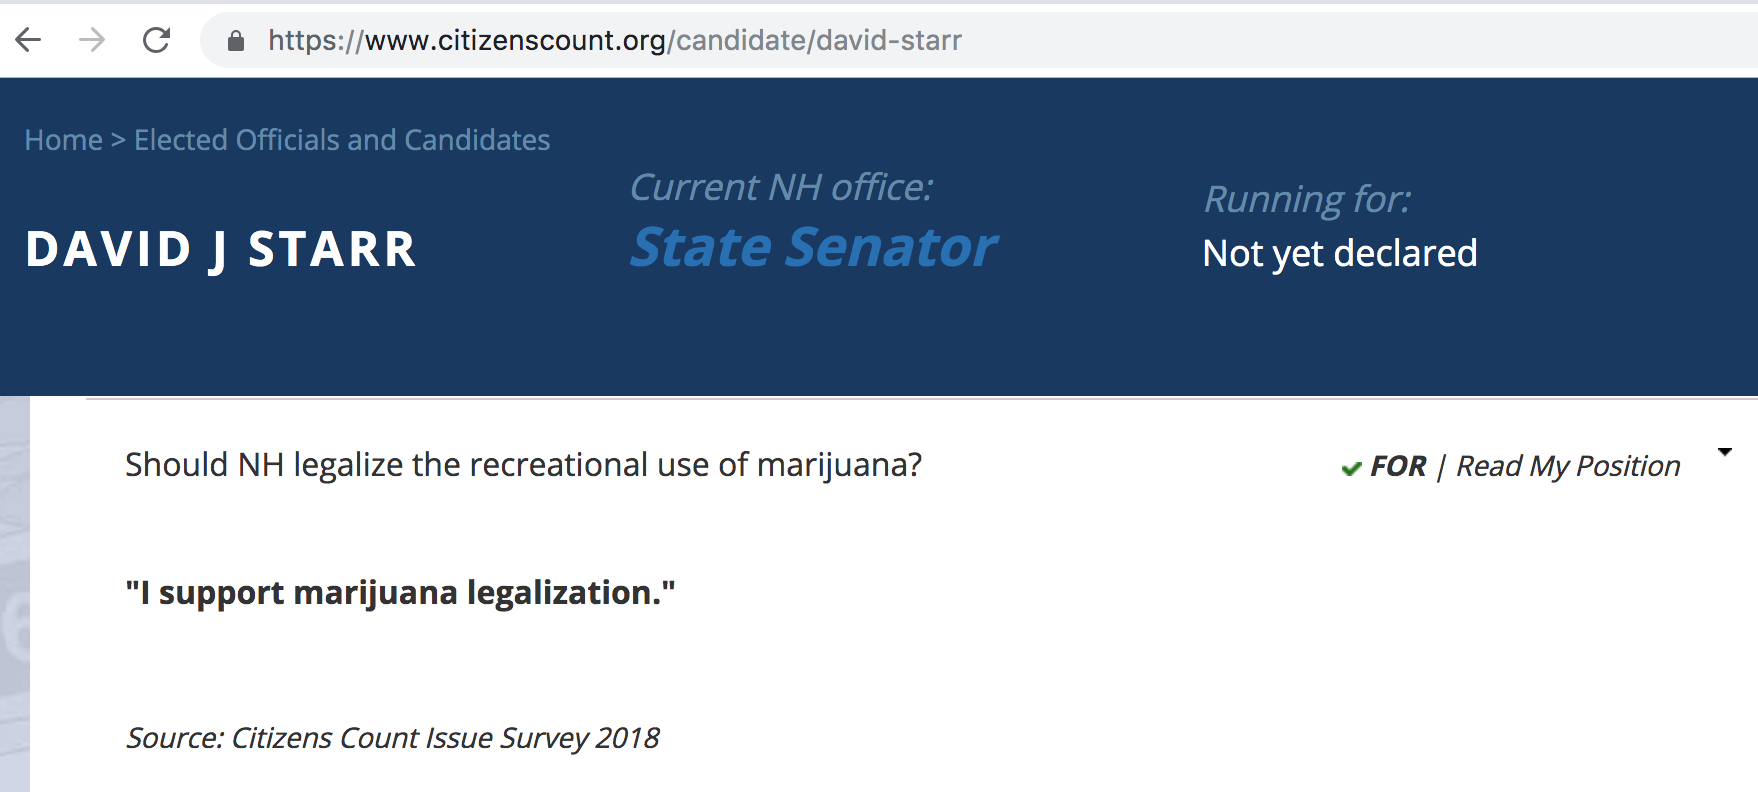Click the Running for label

pos(1307,199)
